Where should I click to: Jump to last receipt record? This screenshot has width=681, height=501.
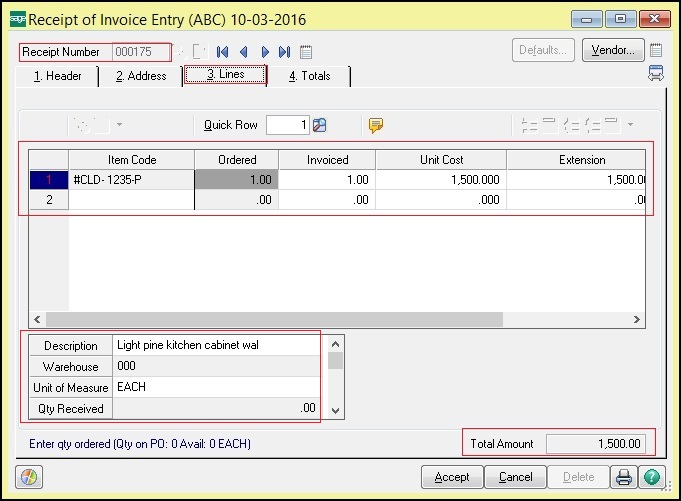pyautogui.click(x=285, y=52)
